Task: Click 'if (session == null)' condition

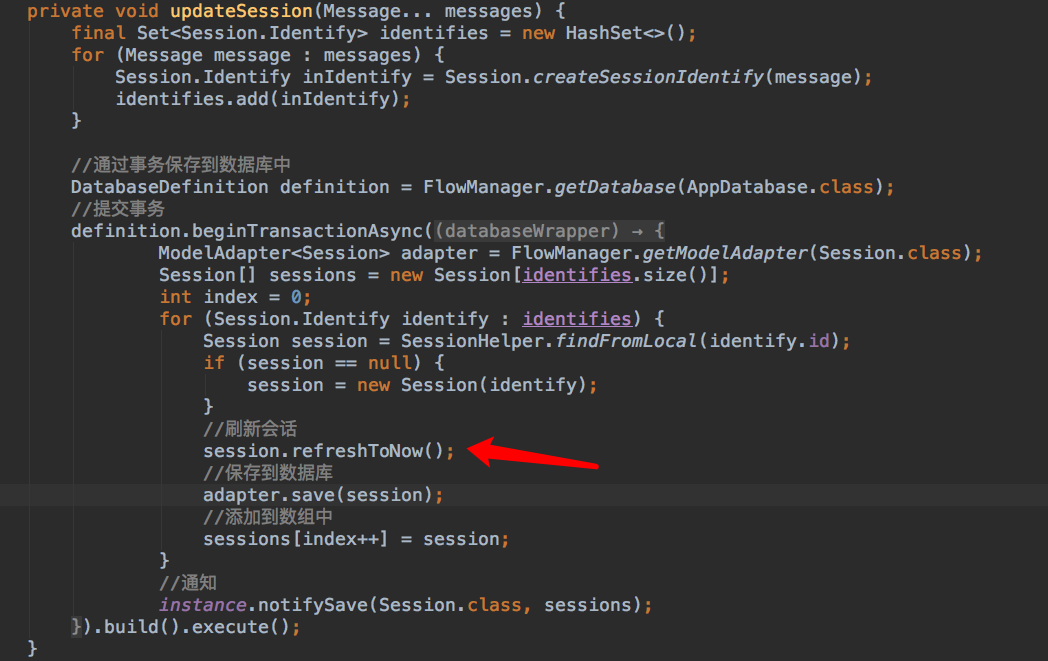Action: (312, 364)
